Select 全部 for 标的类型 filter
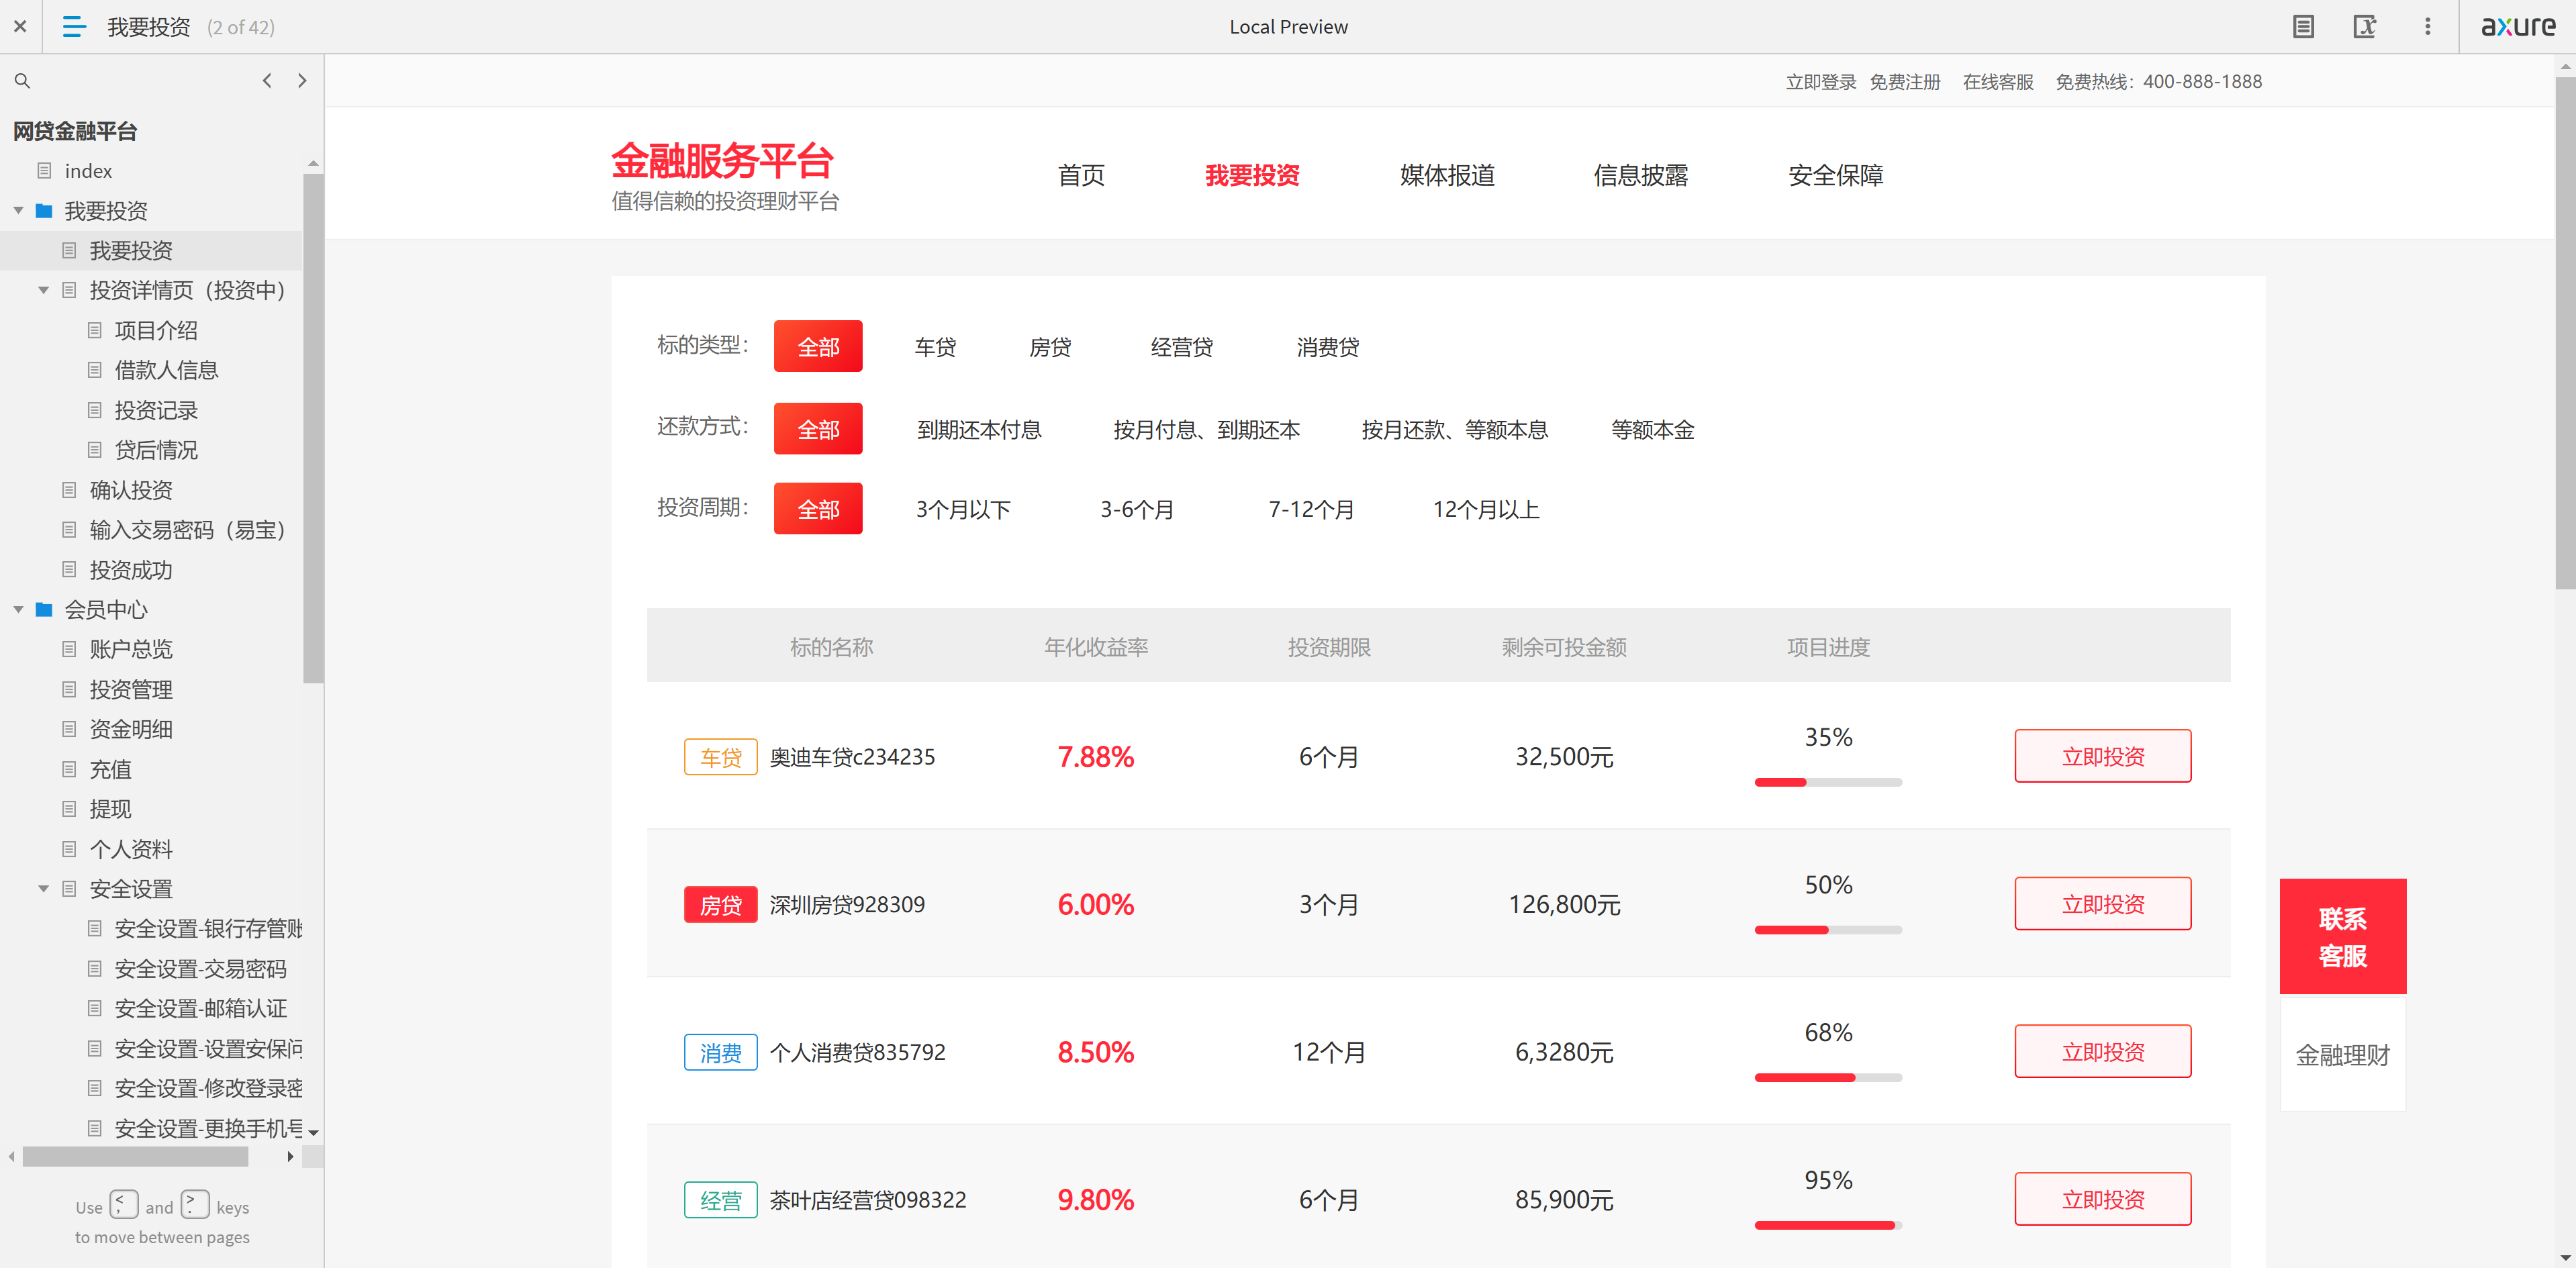 [x=818, y=346]
